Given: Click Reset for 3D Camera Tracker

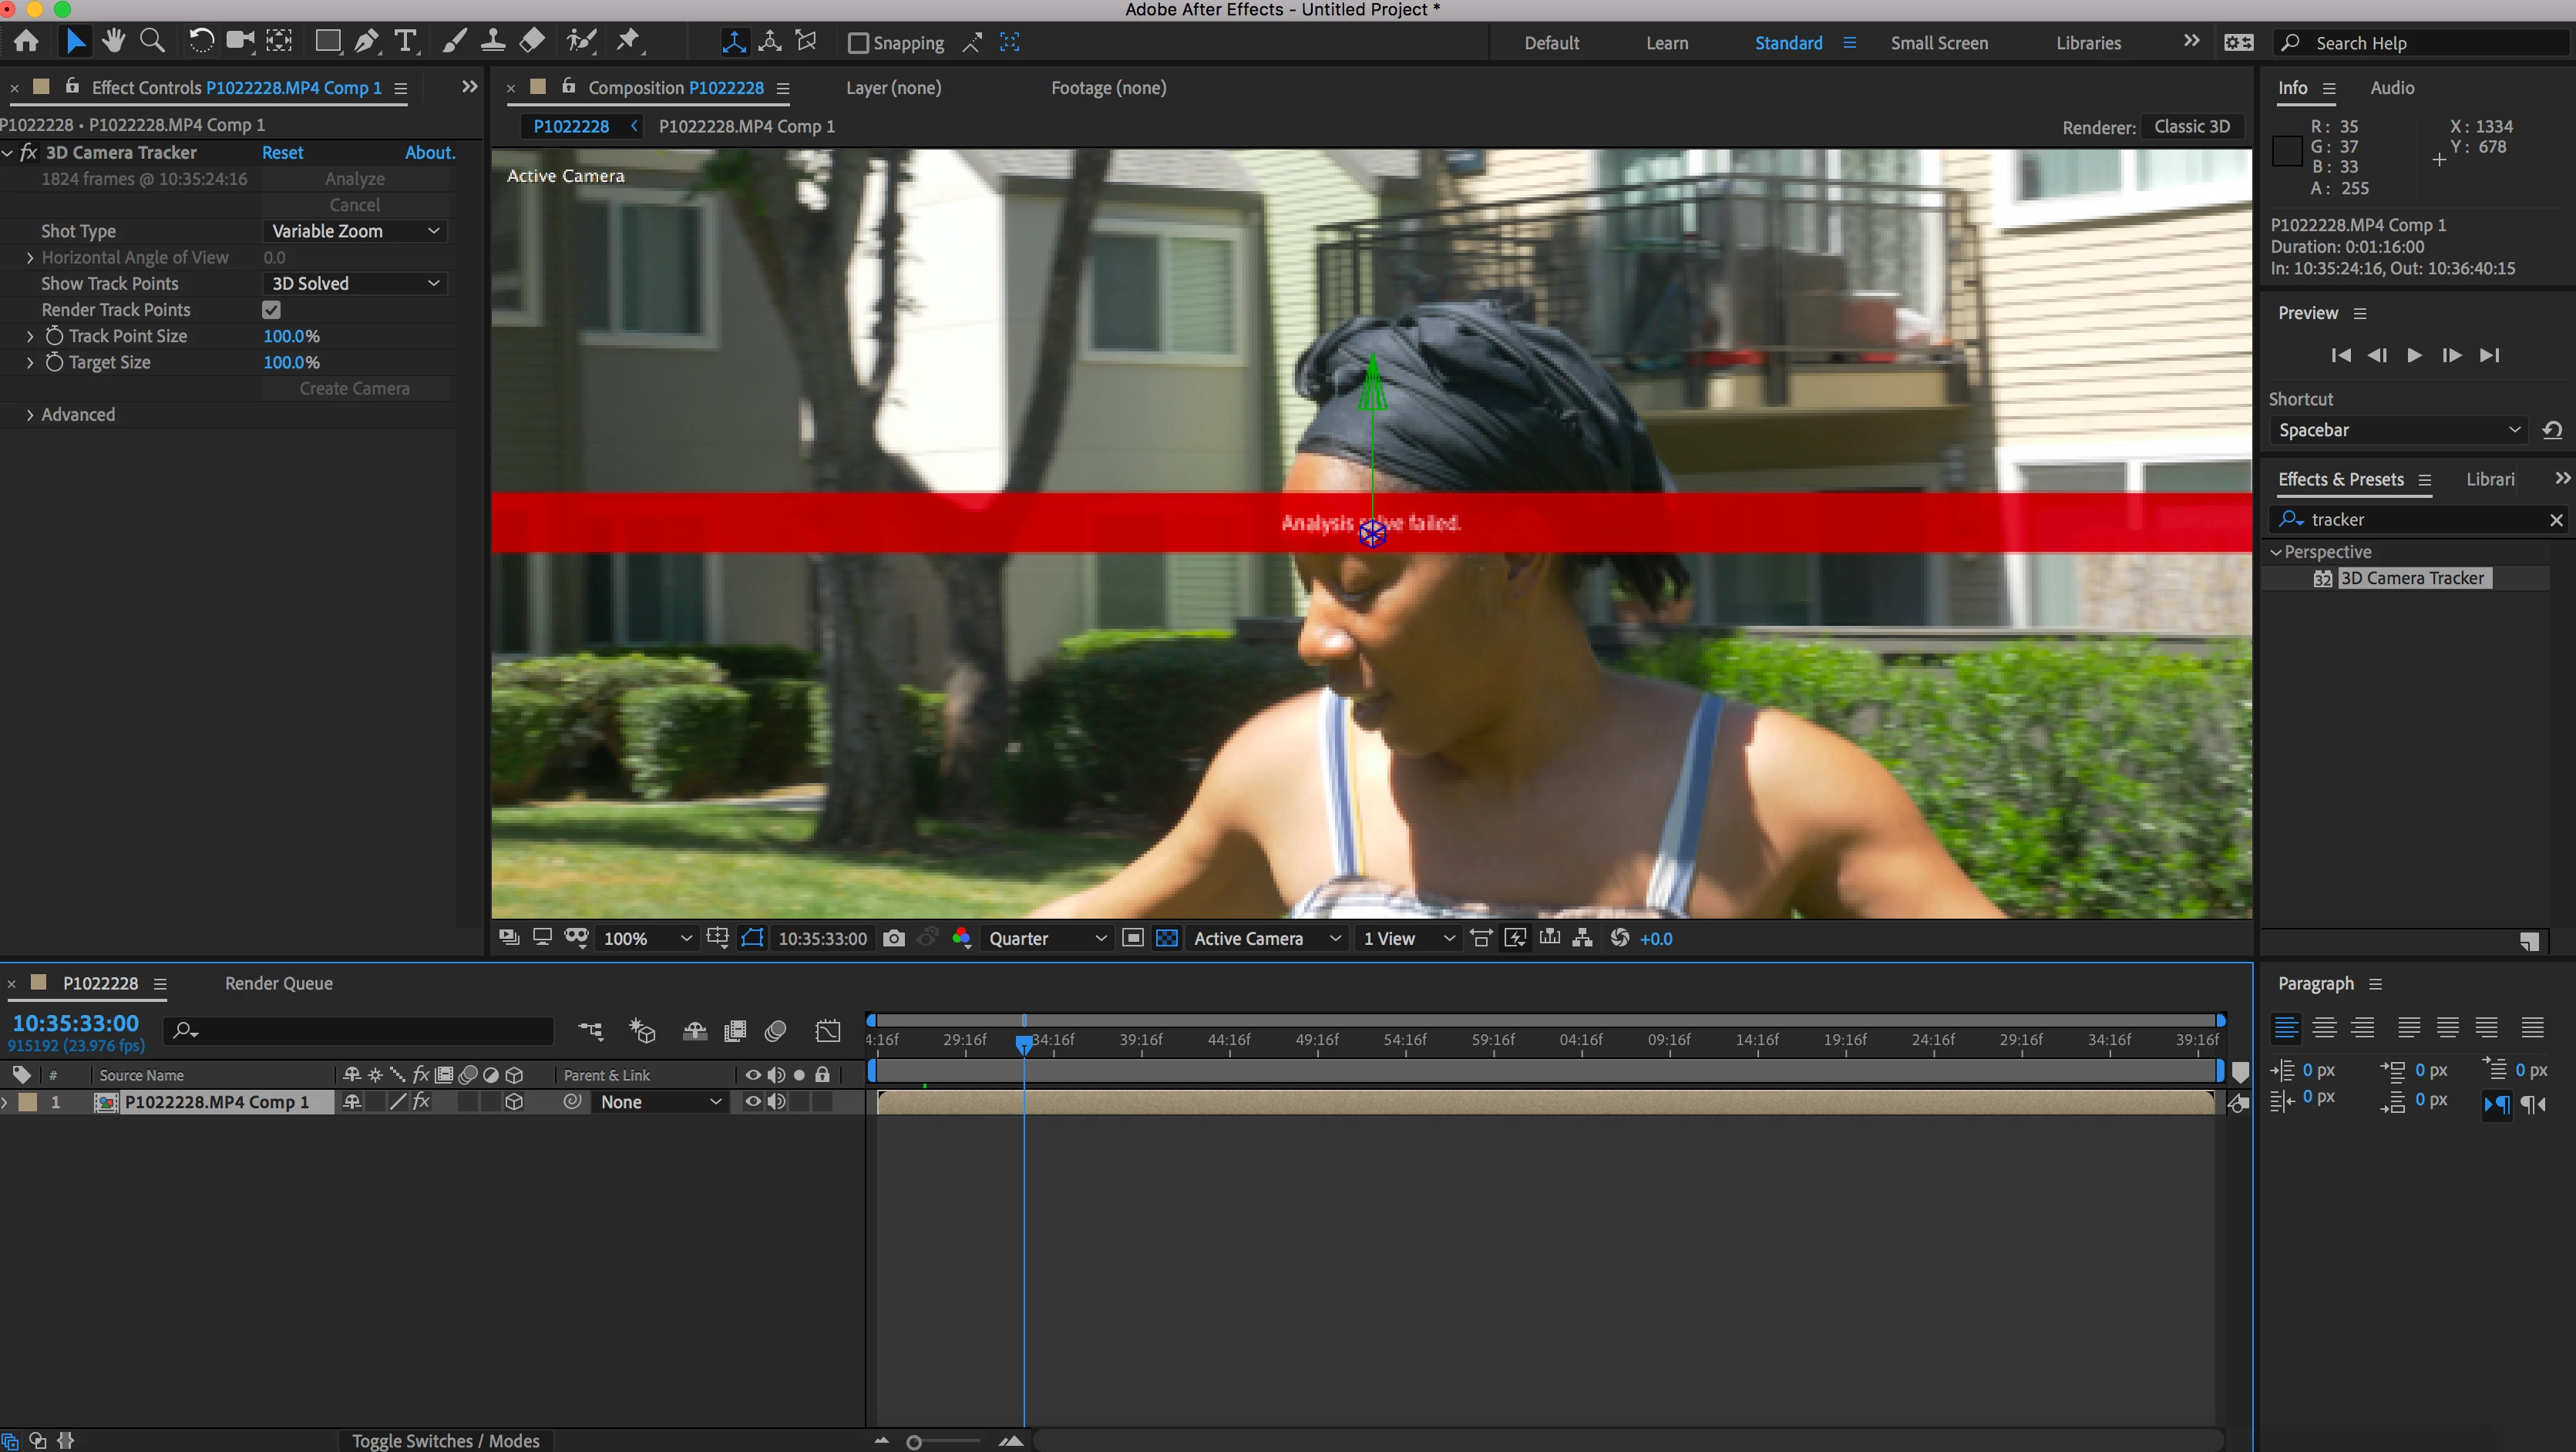Looking at the screenshot, I should (x=282, y=153).
